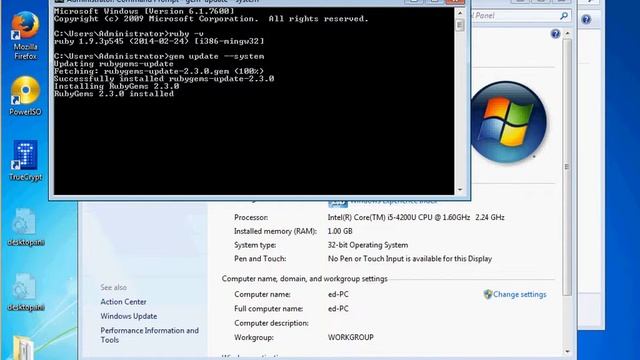Open the Action Center link
Viewport: 640px width, 360px height.
[123, 302]
